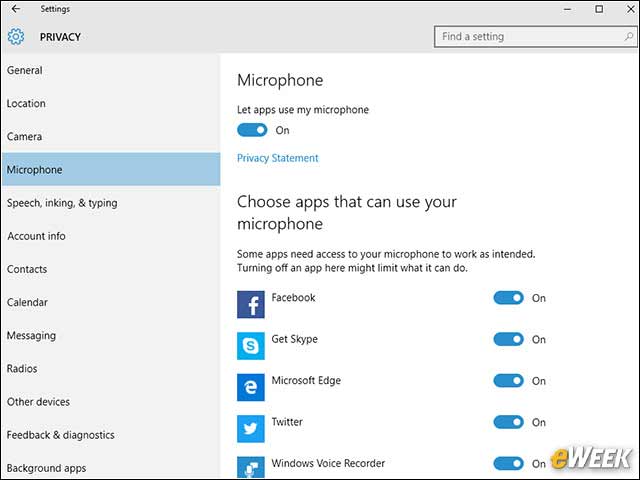Image resolution: width=640 pixels, height=480 pixels.
Task: Disable Twitter microphone access toggle
Action: pyautogui.click(x=509, y=422)
